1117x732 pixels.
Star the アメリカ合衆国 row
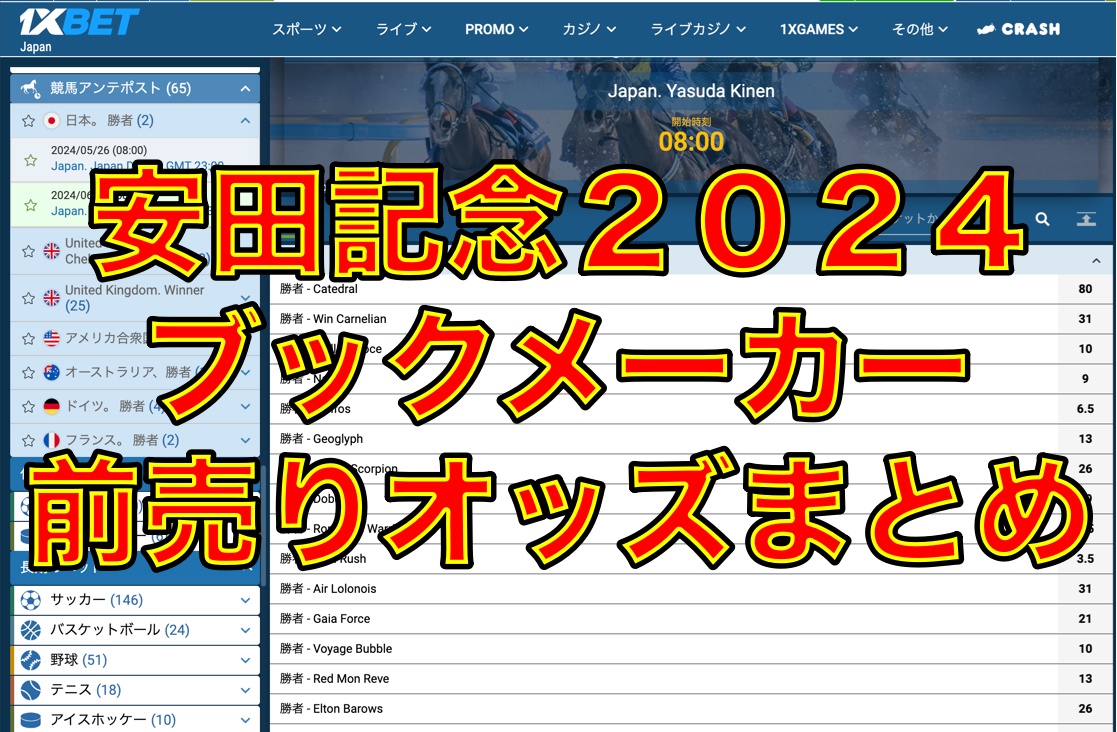pyautogui.click(x=28, y=339)
